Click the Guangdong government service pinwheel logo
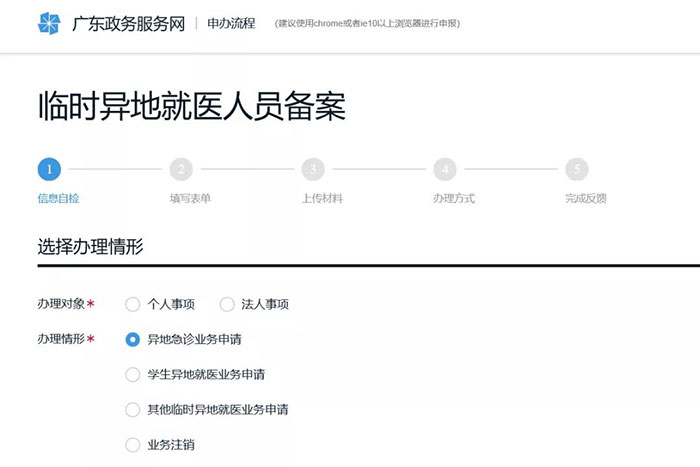Viewport: 700px width, 467px height. (50, 23)
